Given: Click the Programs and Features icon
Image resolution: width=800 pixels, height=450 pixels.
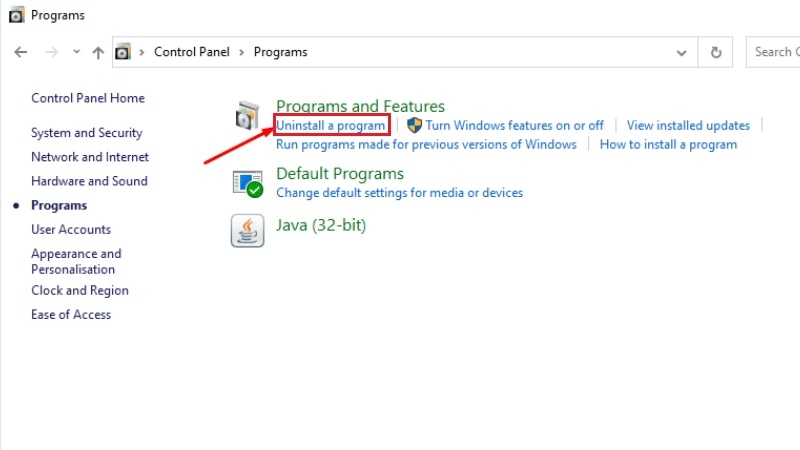Looking at the screenshot, I should point(247,116).
